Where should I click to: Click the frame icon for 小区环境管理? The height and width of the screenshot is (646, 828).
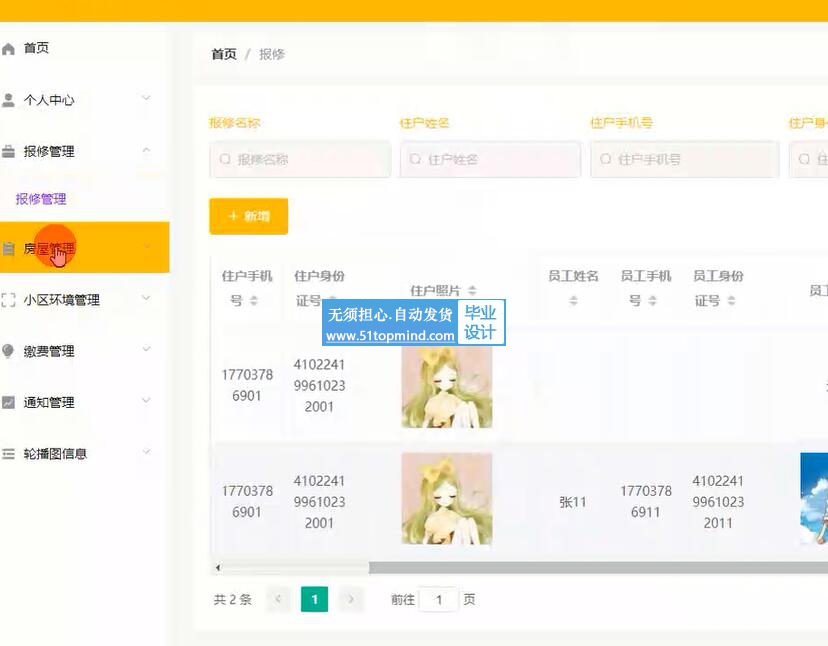[8, 300]
